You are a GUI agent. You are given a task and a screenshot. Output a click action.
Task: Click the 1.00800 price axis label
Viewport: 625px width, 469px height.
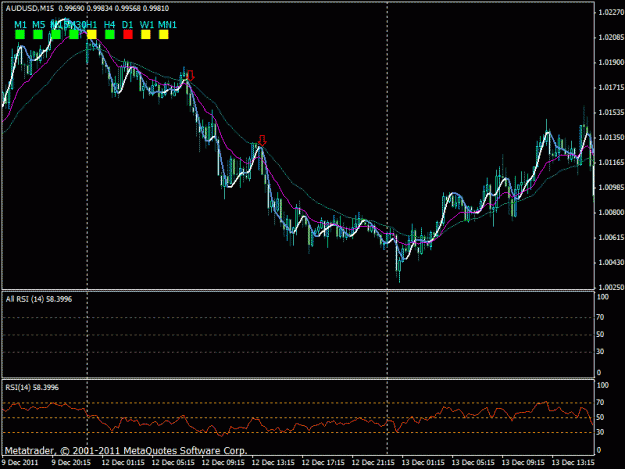610,212
